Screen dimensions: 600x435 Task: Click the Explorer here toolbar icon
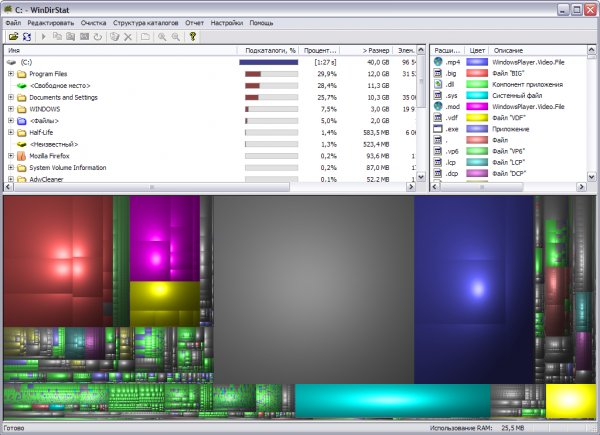pos(70,37)
